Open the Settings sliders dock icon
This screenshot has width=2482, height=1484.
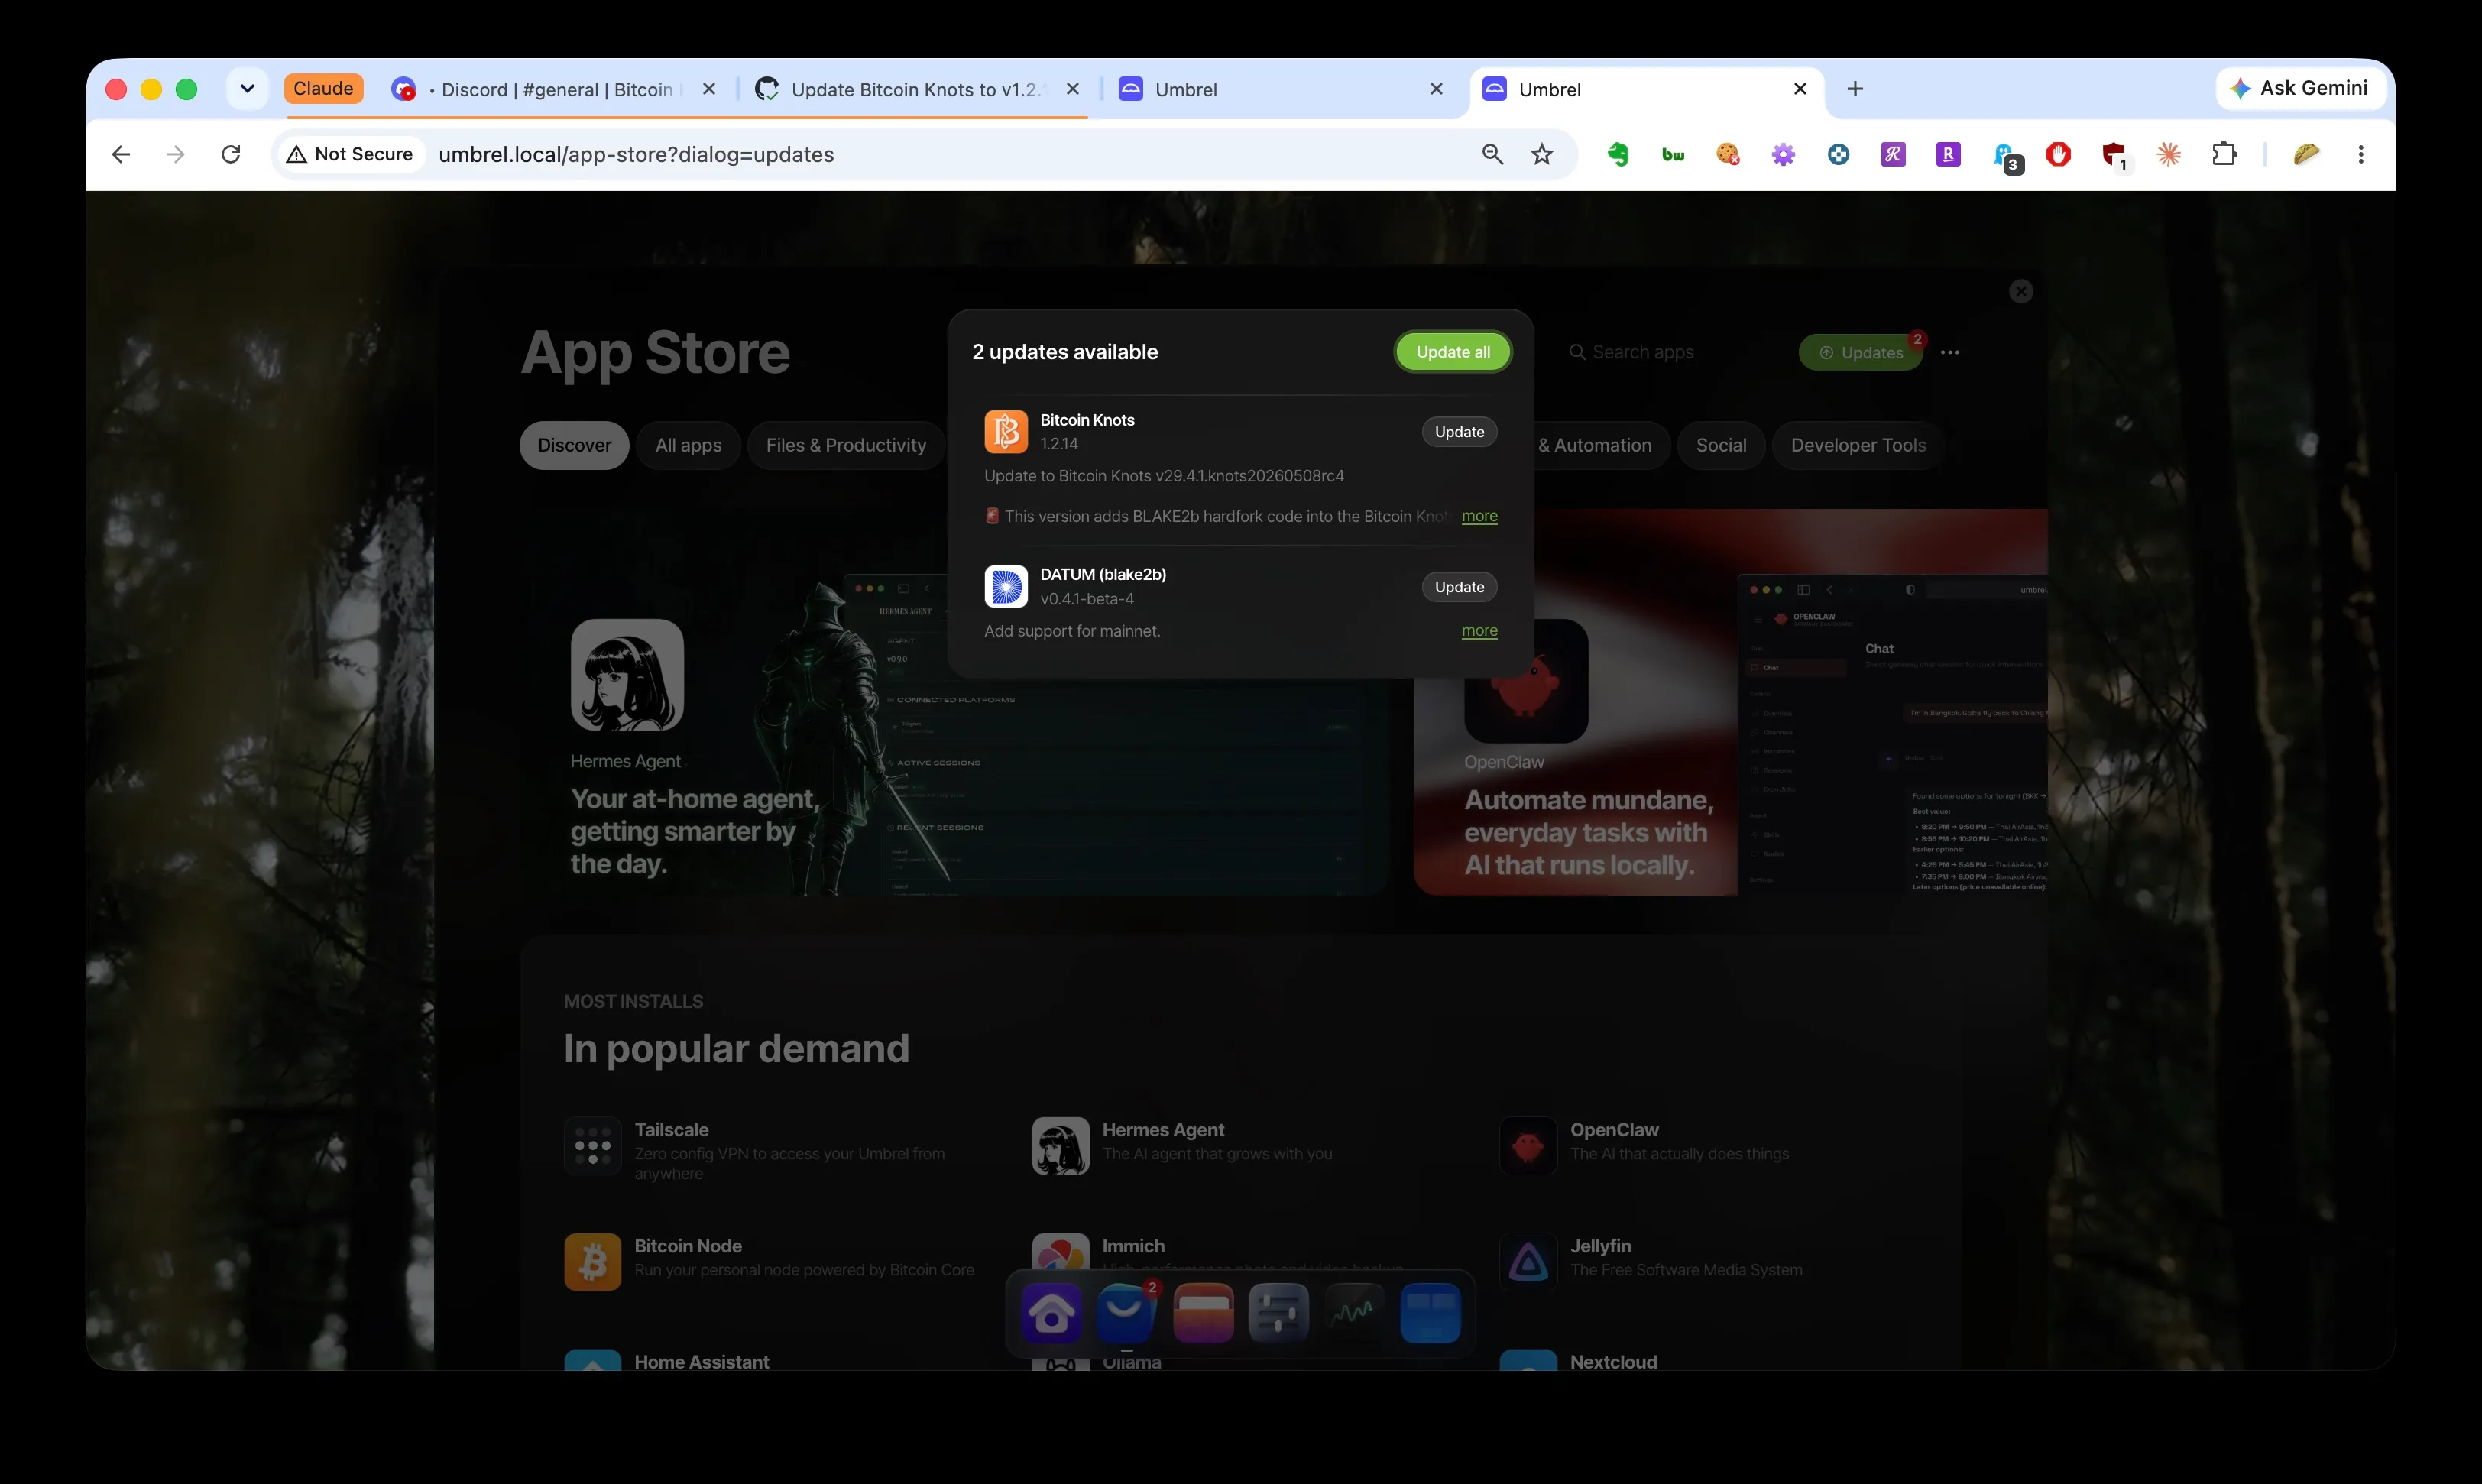click(x=1279, y=1312)
